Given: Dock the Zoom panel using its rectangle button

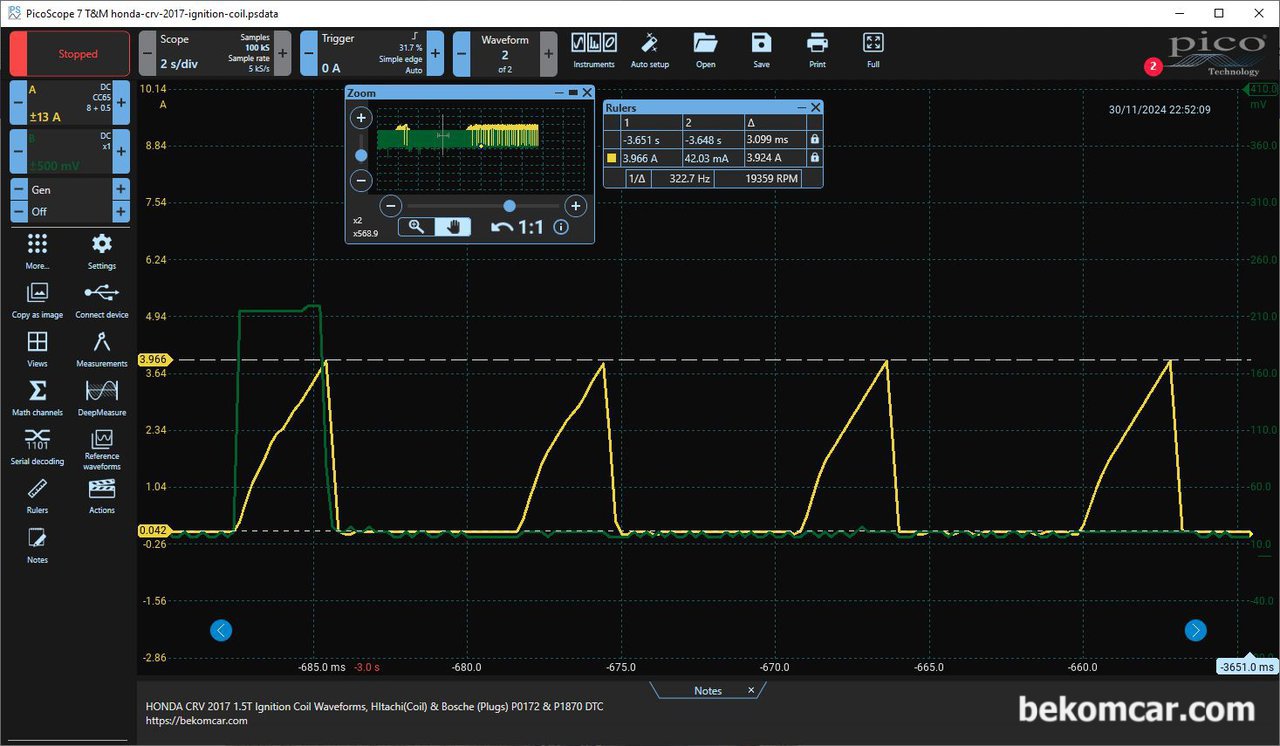Looking at the screenshot, I should coord(573,92).
